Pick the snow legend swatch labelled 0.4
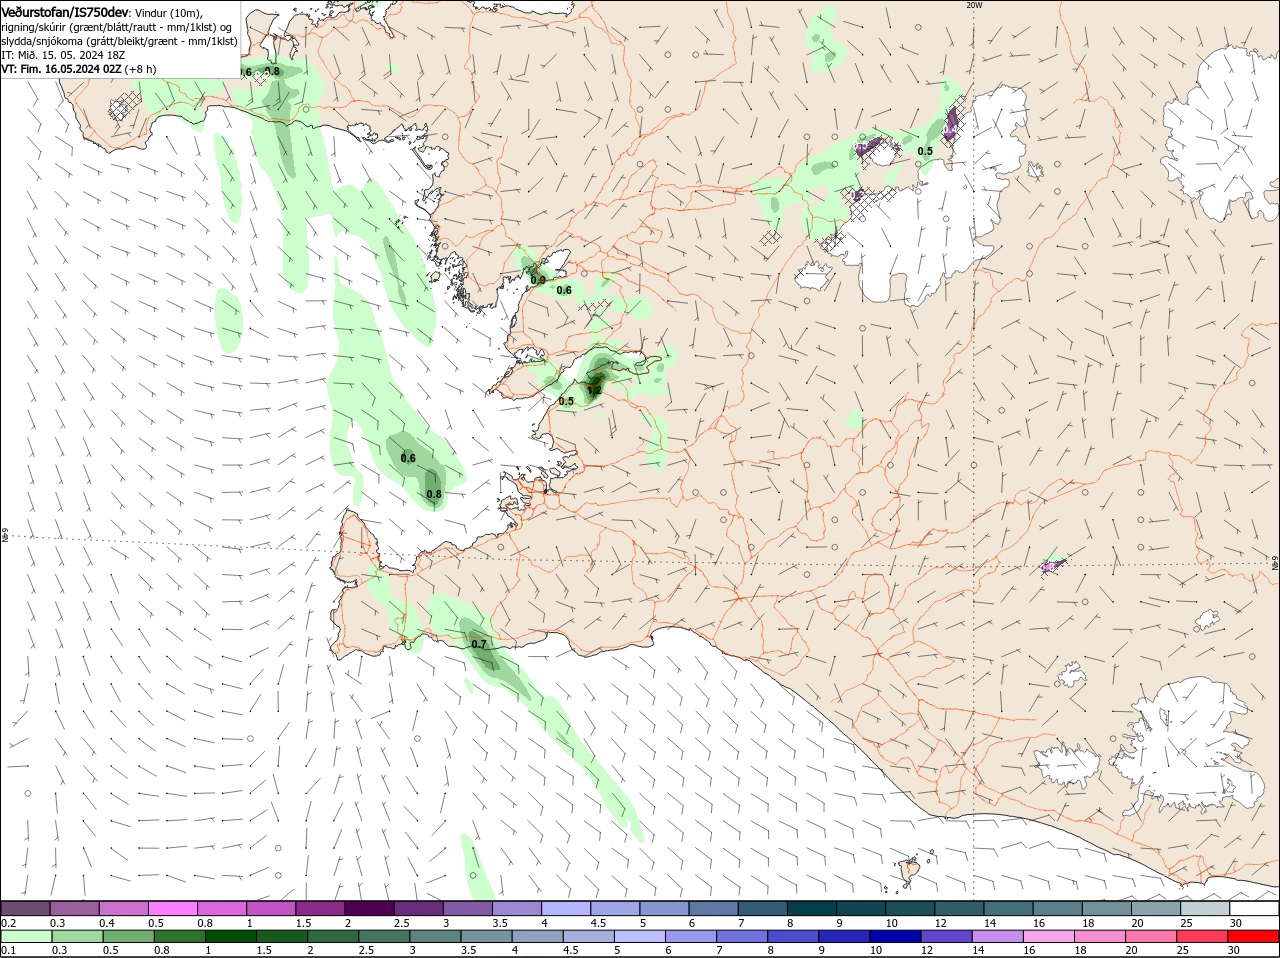 (x=123, y=908)
